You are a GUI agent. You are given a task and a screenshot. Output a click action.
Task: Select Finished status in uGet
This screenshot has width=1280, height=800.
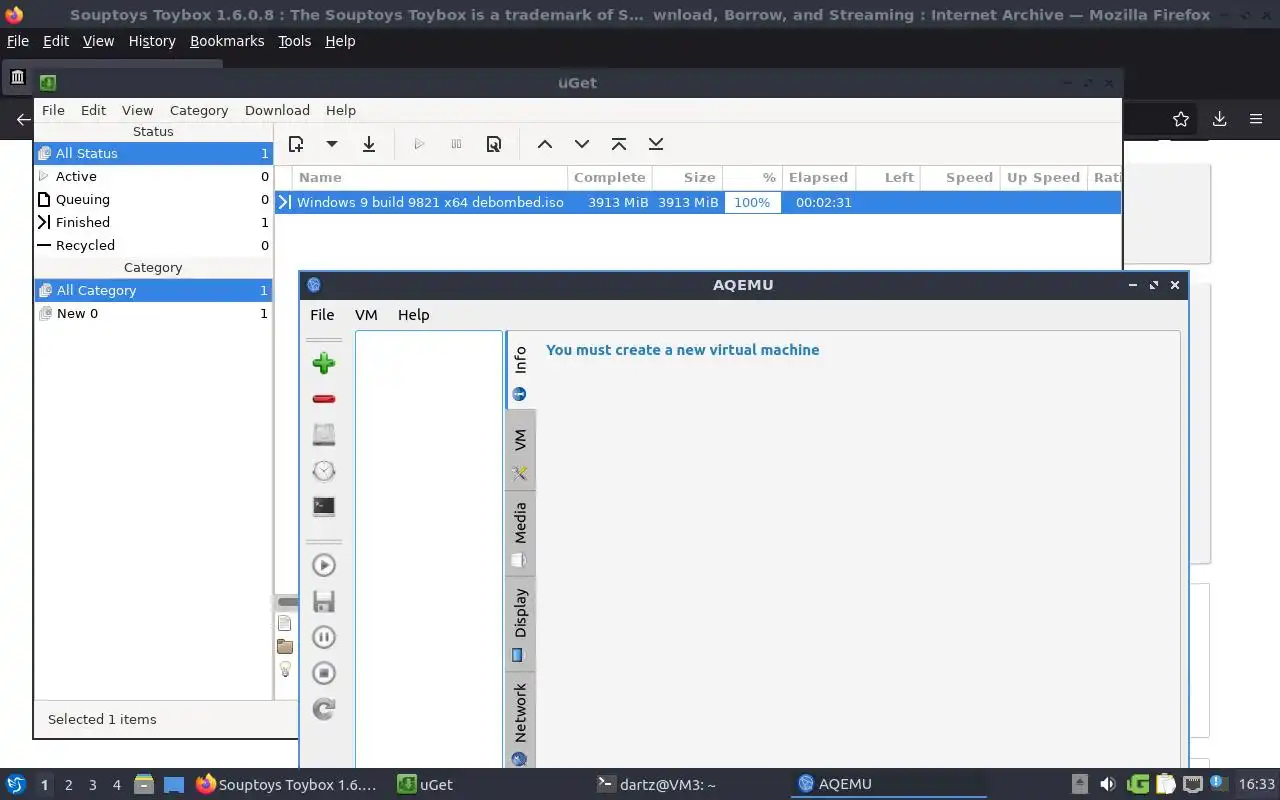click(x=153, y=222)
